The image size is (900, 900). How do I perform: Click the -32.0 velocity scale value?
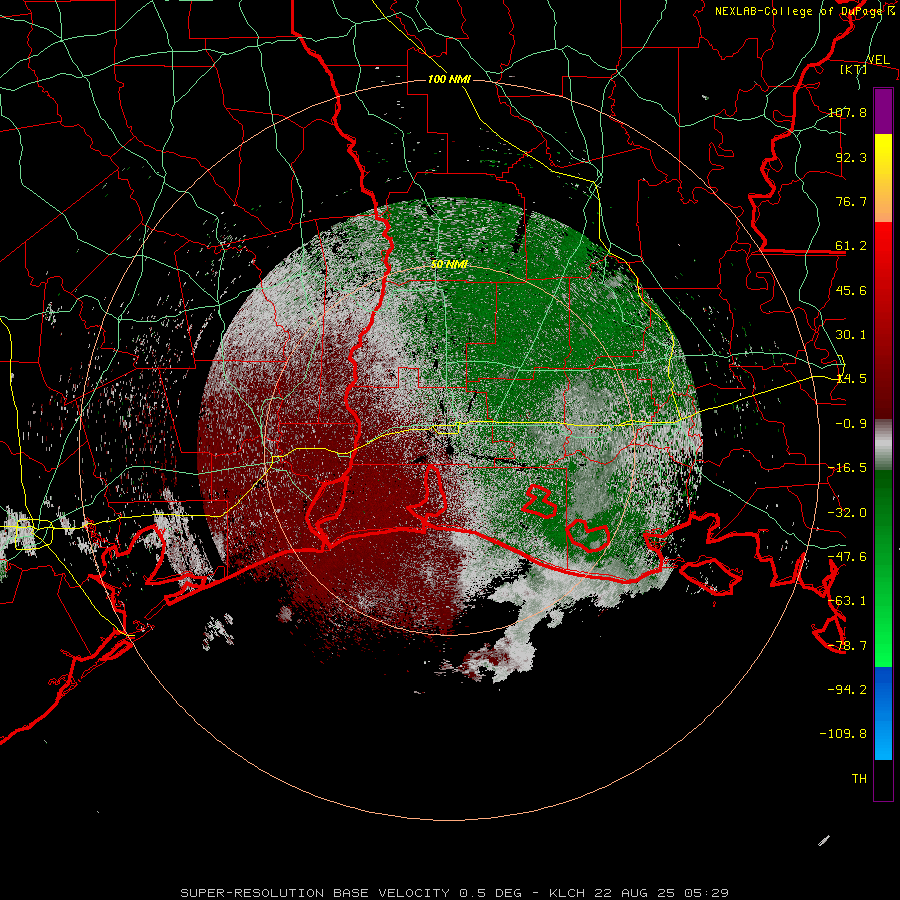click(x=847, y=512)
